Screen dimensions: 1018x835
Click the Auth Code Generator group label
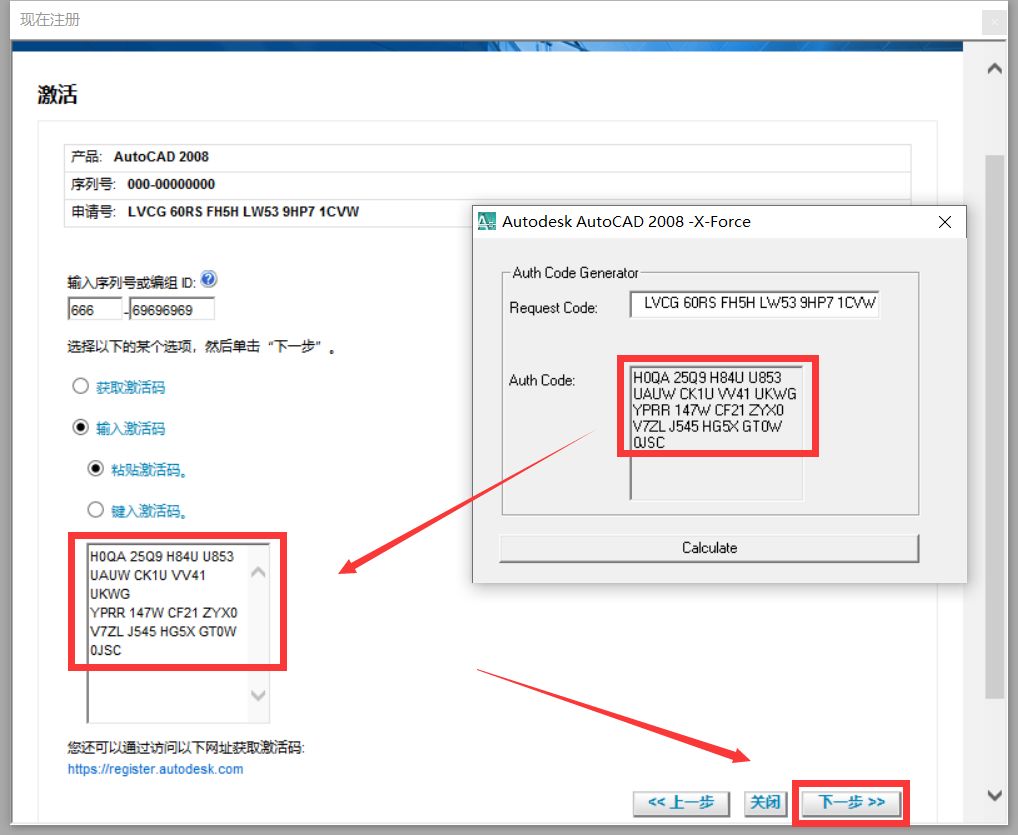(x=575, y=273)
